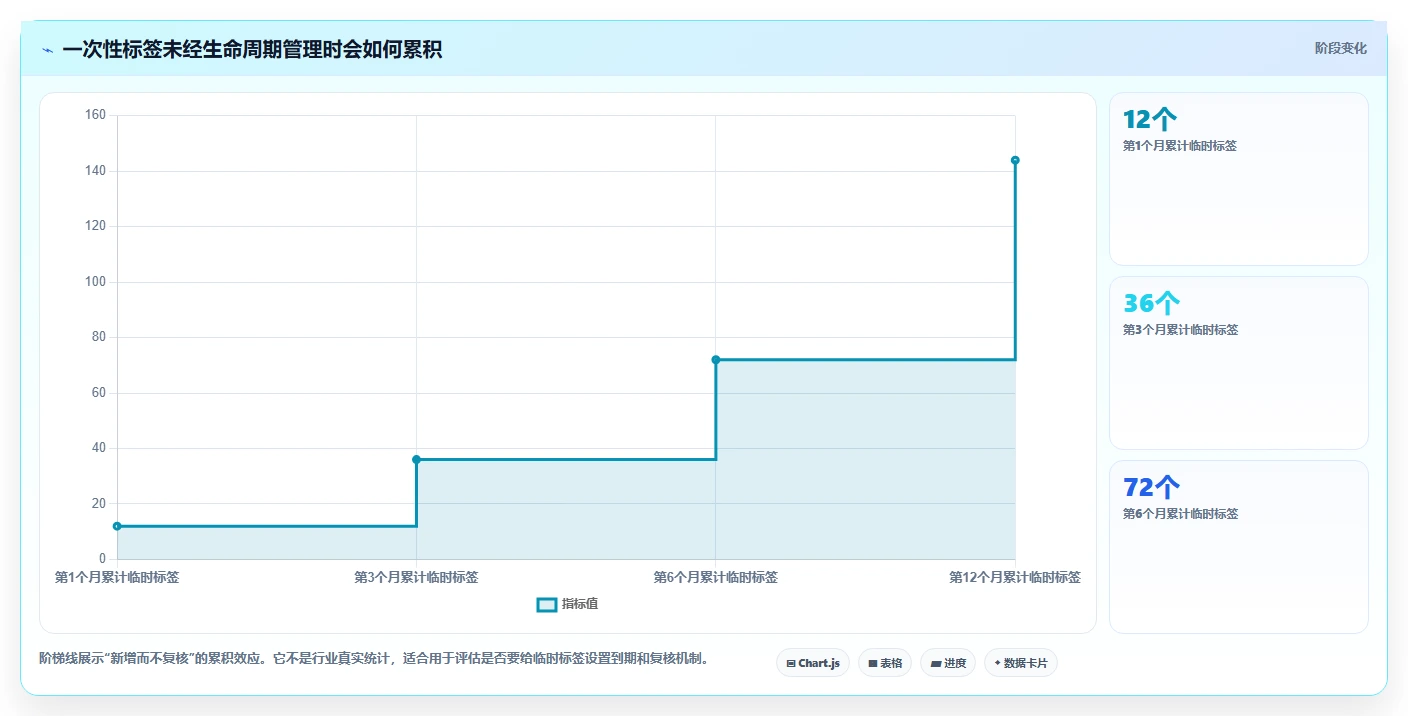Click the data point at value 36
The height and width of the screenshot is (716, 1408).
(416, 459)
